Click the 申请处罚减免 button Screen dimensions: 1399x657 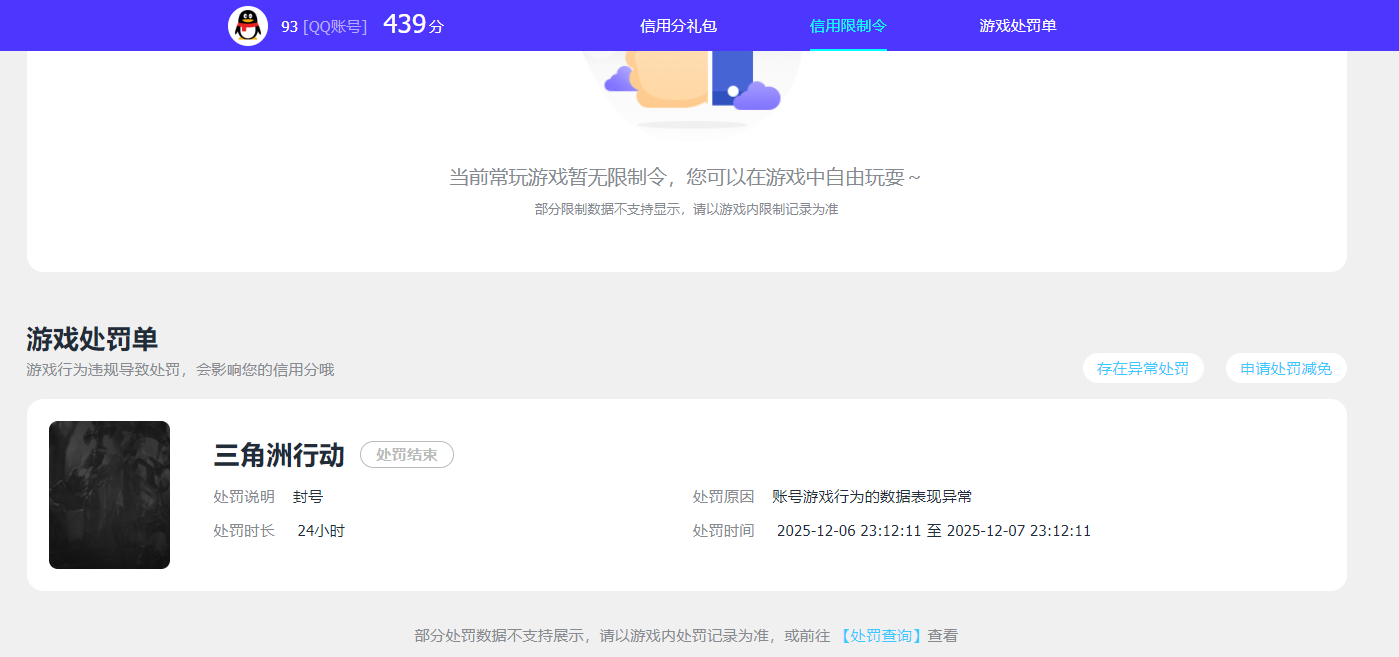pos(1285,368)
